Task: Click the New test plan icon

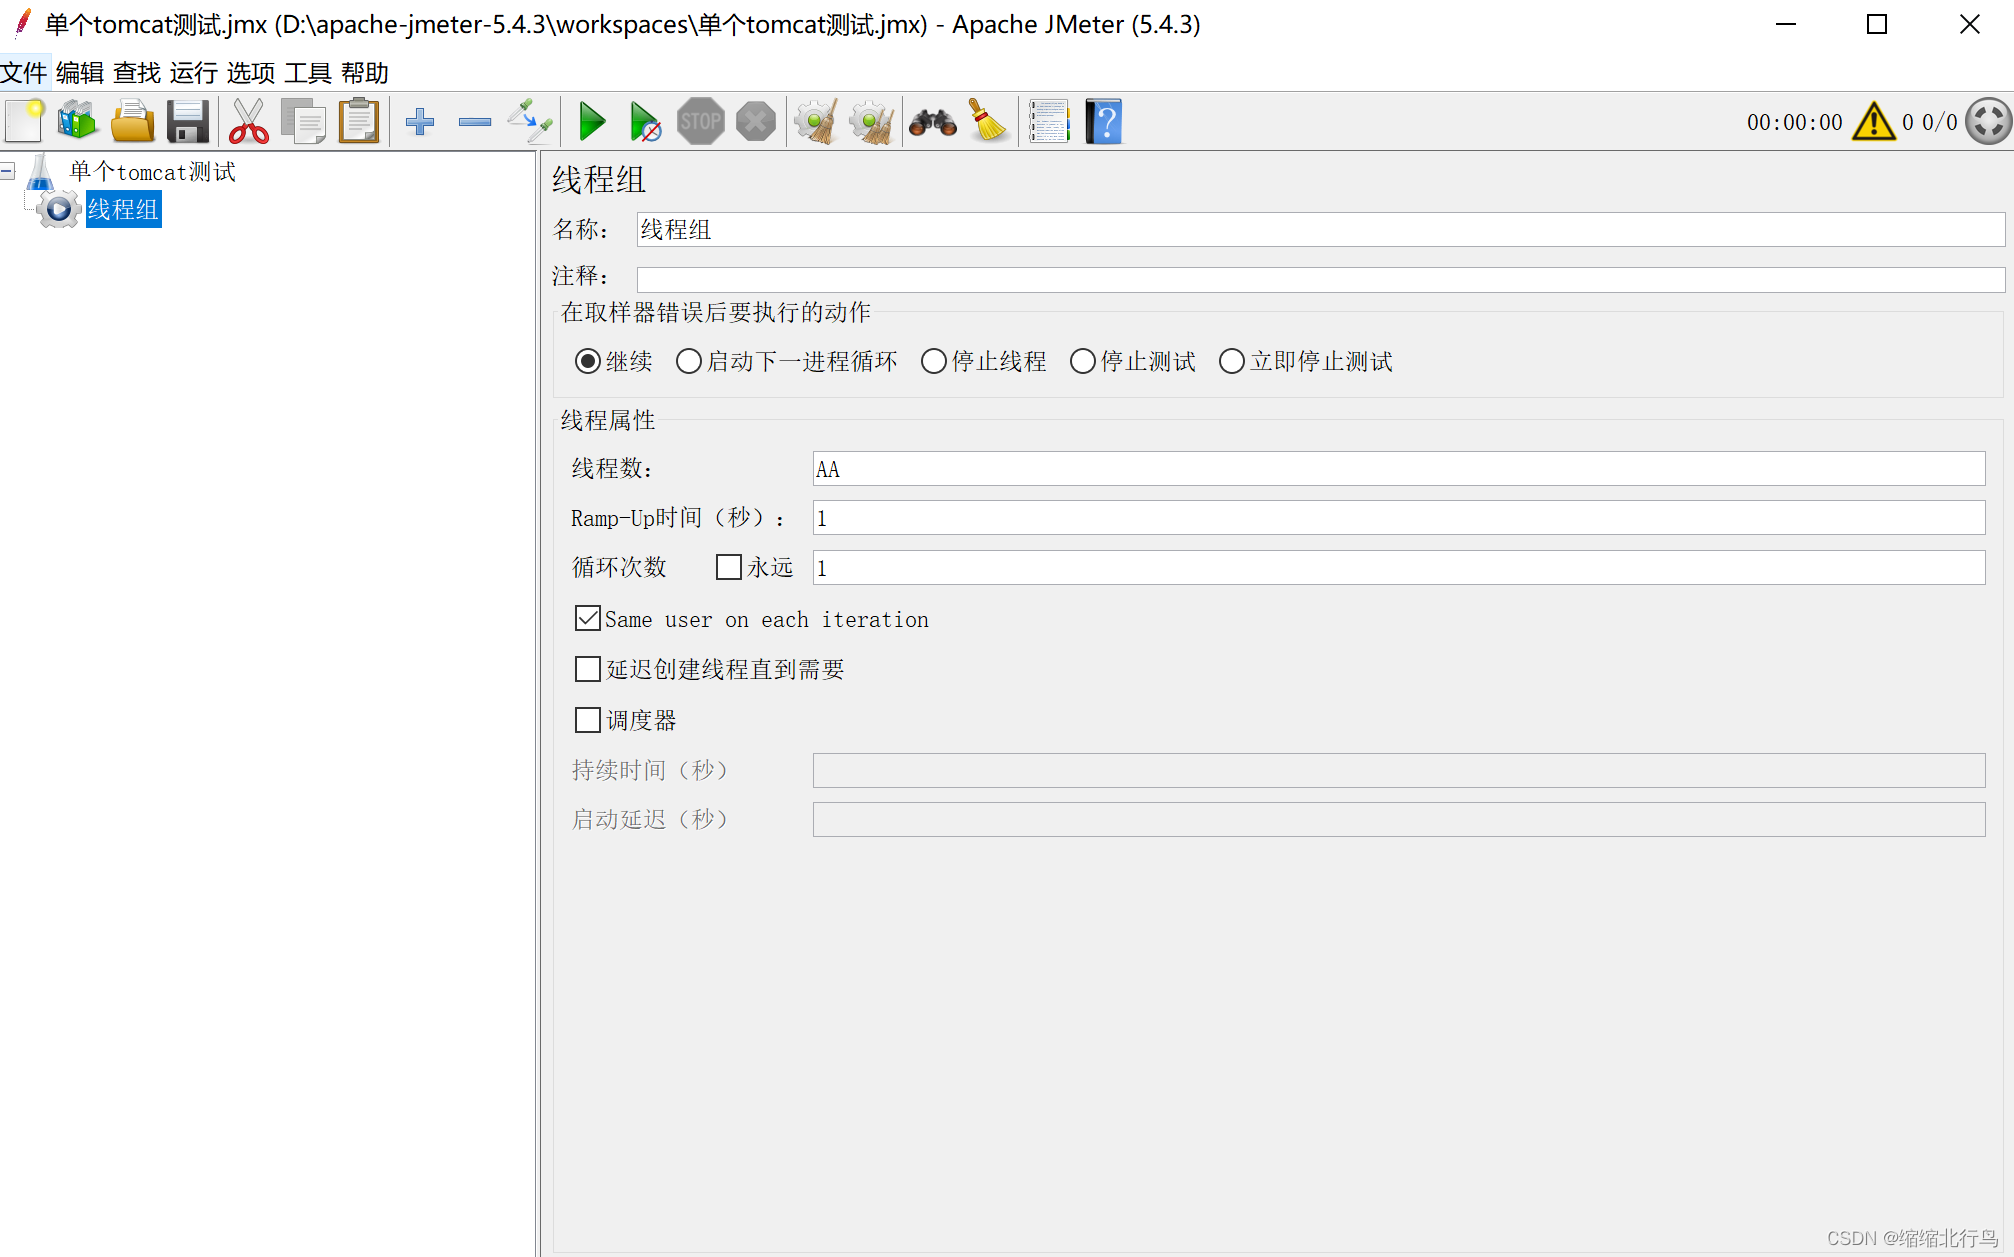Action: 24,122
